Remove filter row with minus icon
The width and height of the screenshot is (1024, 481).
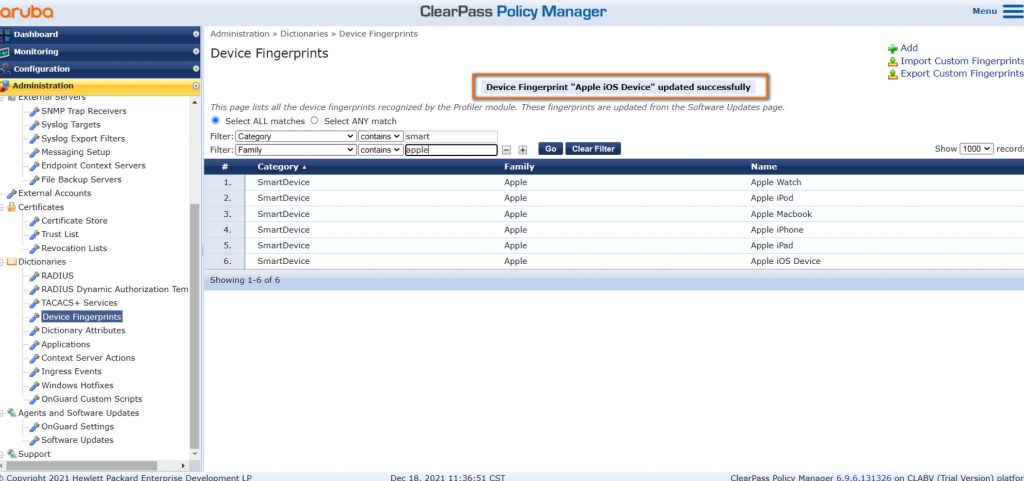506,150
